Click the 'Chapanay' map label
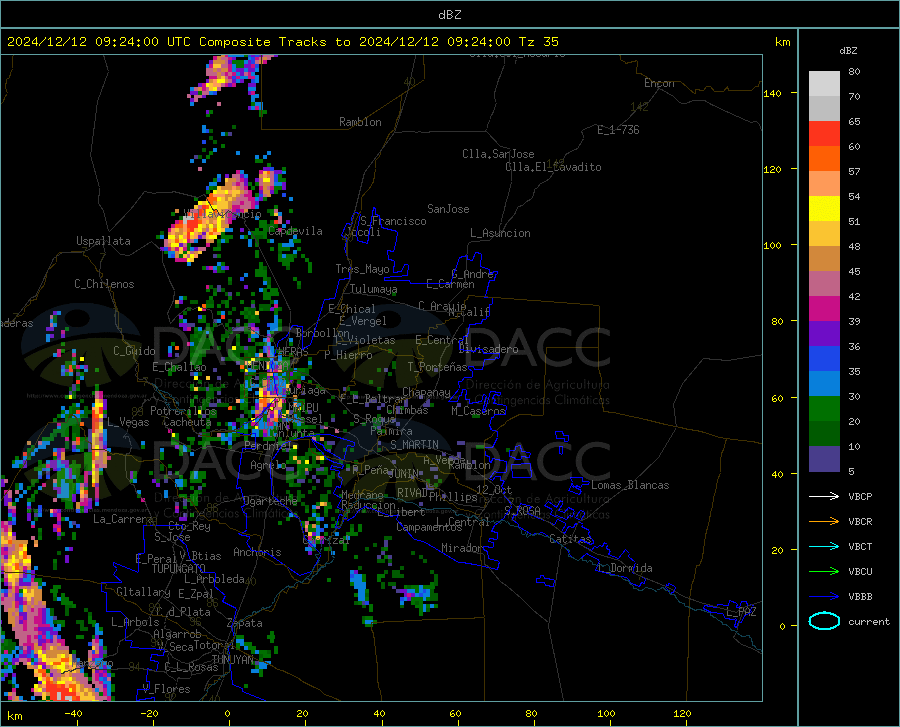The width and height of the screenshot is (900, 727). (426, 392)
